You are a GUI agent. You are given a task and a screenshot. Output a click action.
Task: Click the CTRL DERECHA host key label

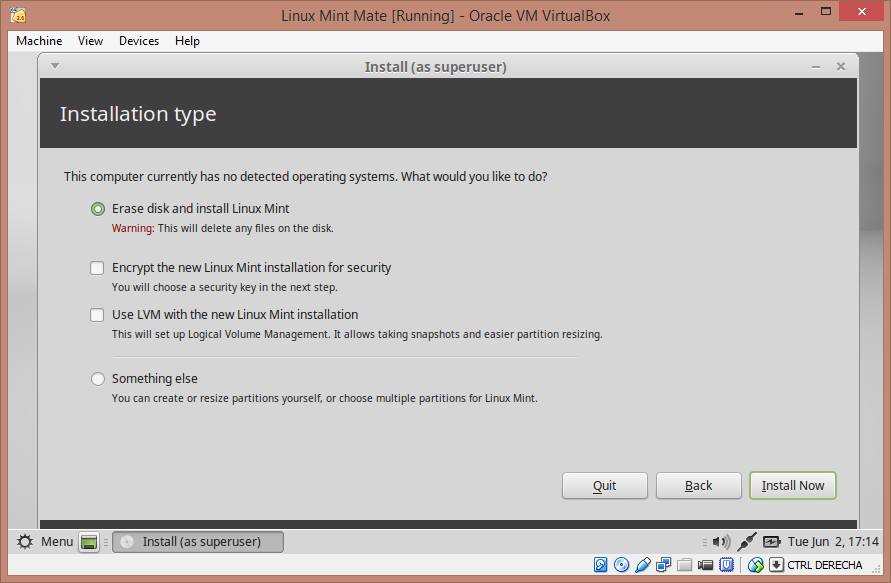click(825, 565)
